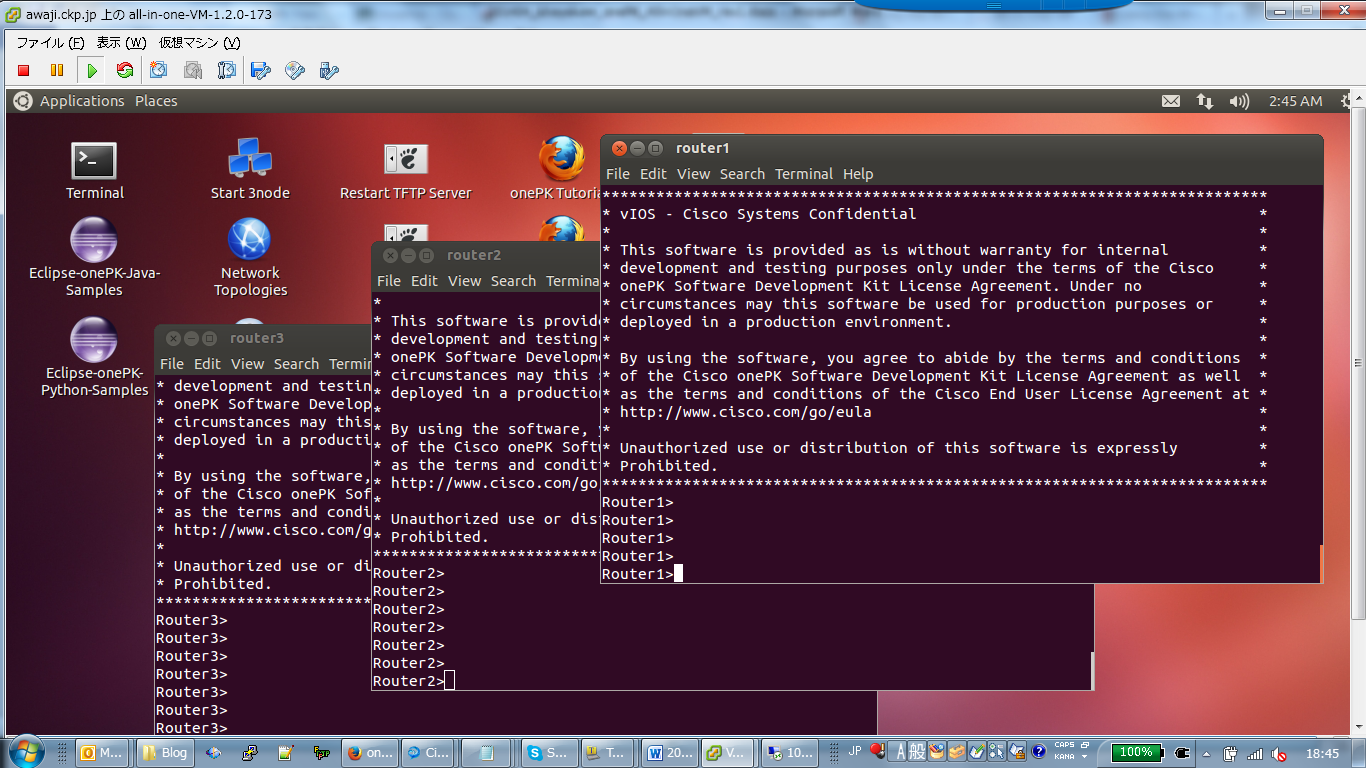This screenshot has width=1366, height=768.
Task: Click the USB device connect icon
Action: coord(329,70)
